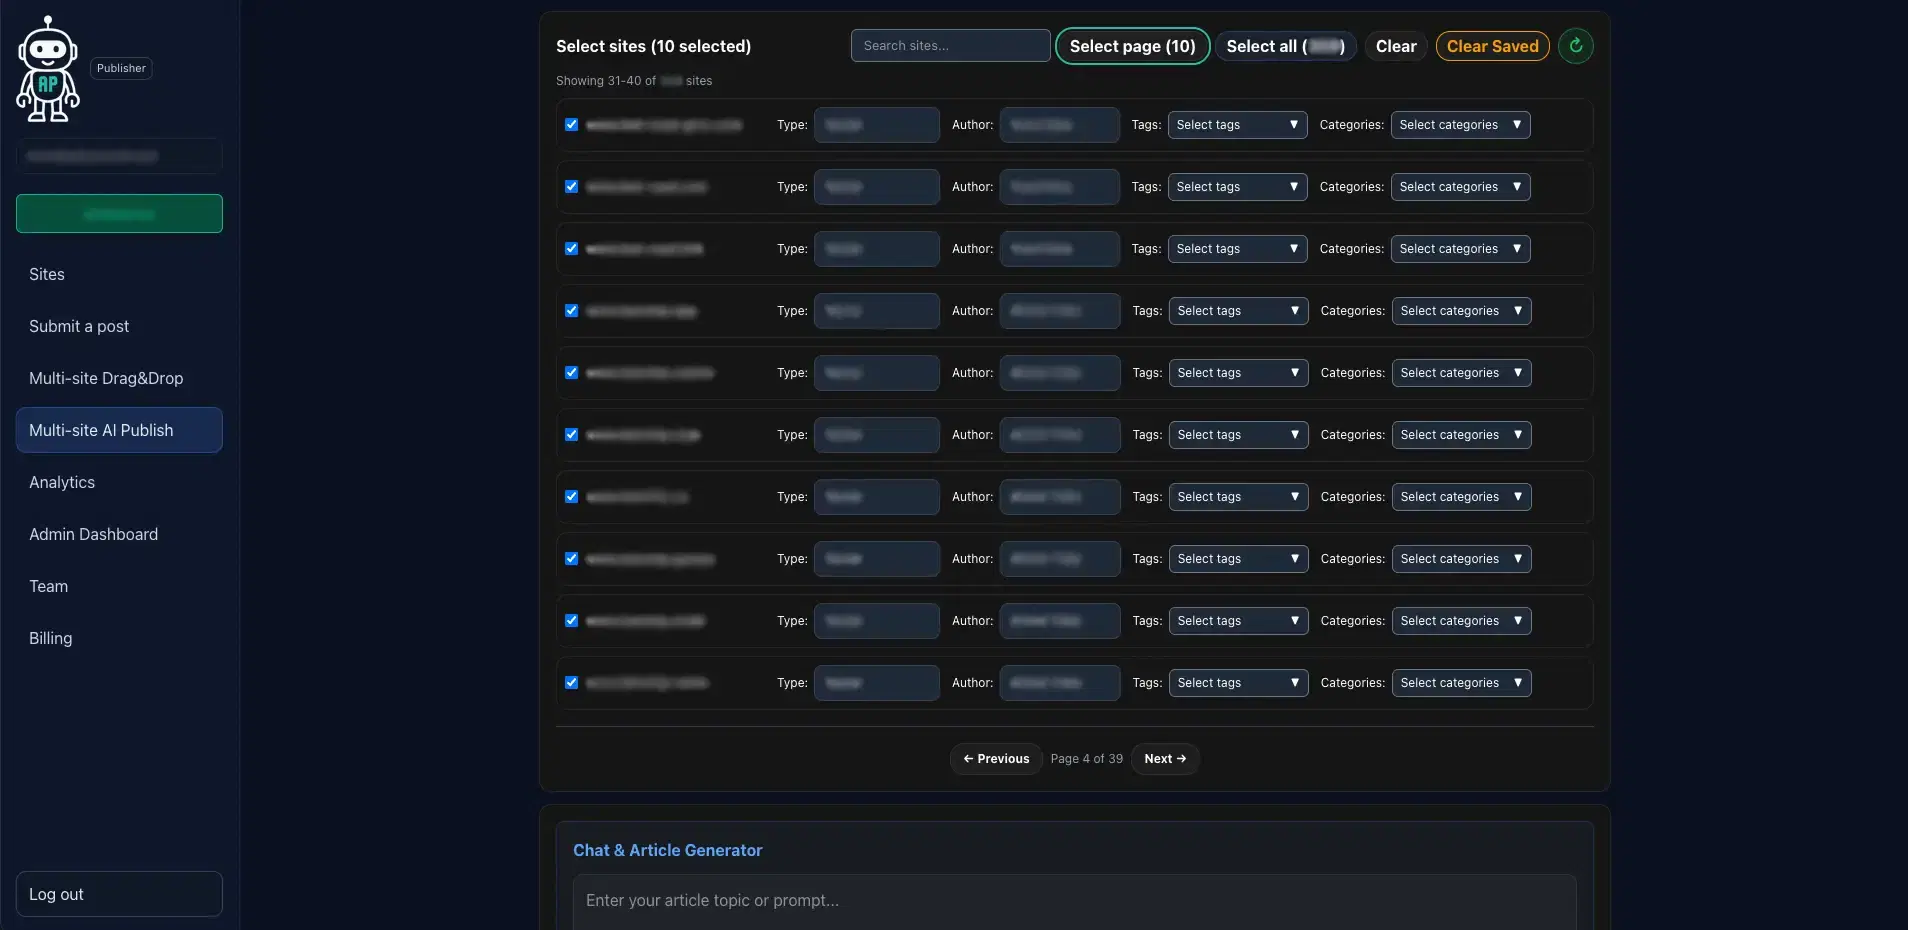This screenshot has height=930, width=1908.
Task: Go to Next page of sites
Action: point(1165,759)
